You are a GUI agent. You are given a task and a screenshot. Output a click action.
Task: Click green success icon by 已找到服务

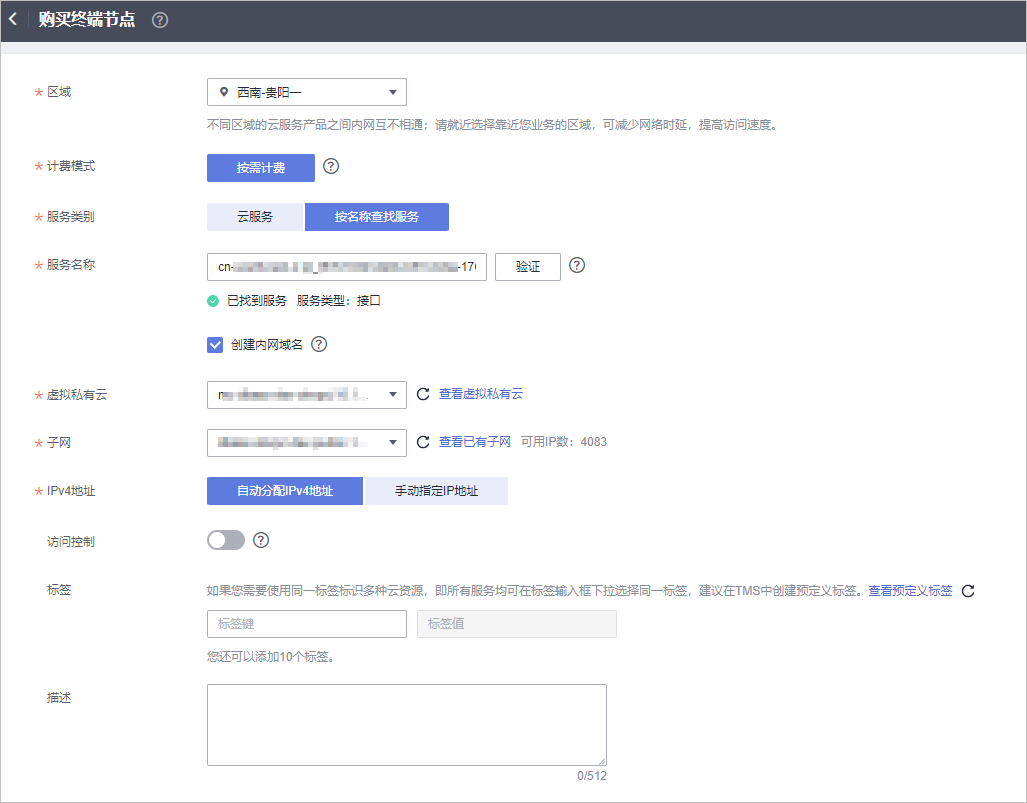click(x=213, y=301)
